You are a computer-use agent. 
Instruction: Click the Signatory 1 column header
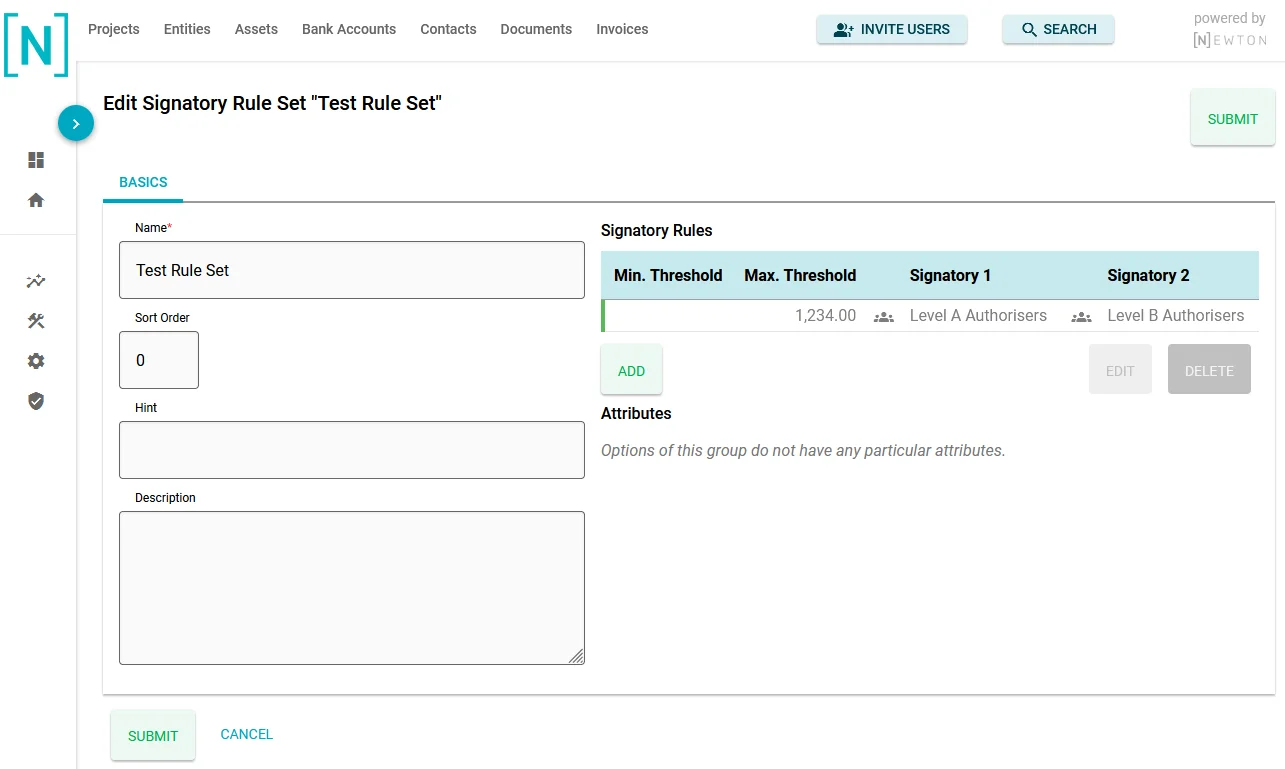[x=950, y=276]
